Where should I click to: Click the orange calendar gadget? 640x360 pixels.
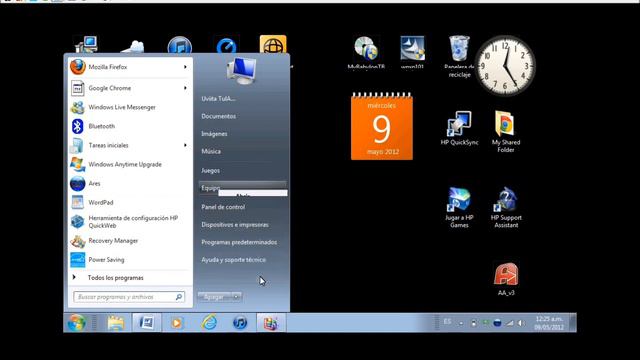[382, 127]
